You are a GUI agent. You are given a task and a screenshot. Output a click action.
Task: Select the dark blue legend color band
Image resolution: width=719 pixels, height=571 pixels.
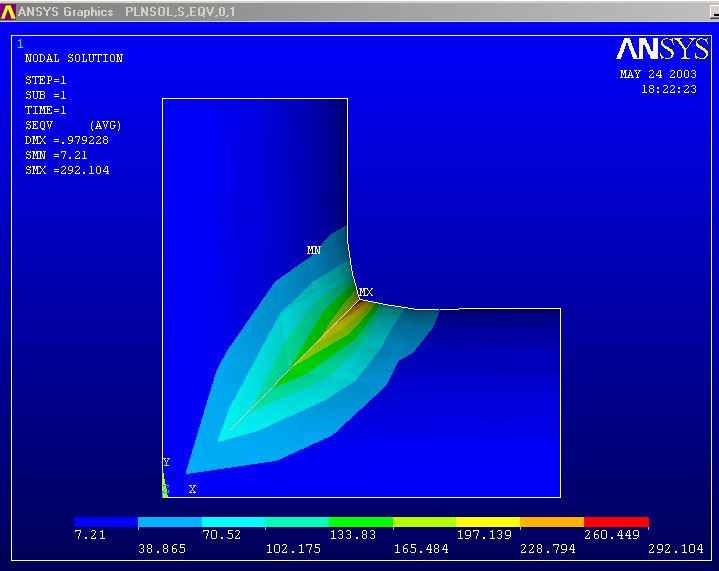105,522
